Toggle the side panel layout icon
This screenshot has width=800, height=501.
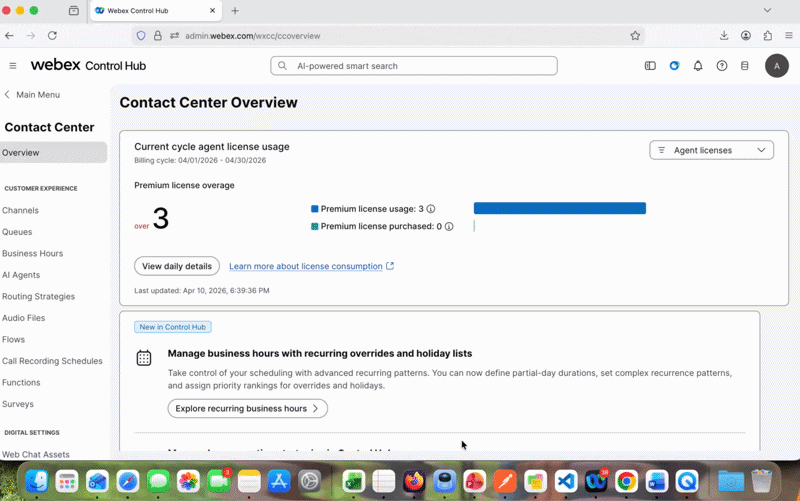(650, 66)
